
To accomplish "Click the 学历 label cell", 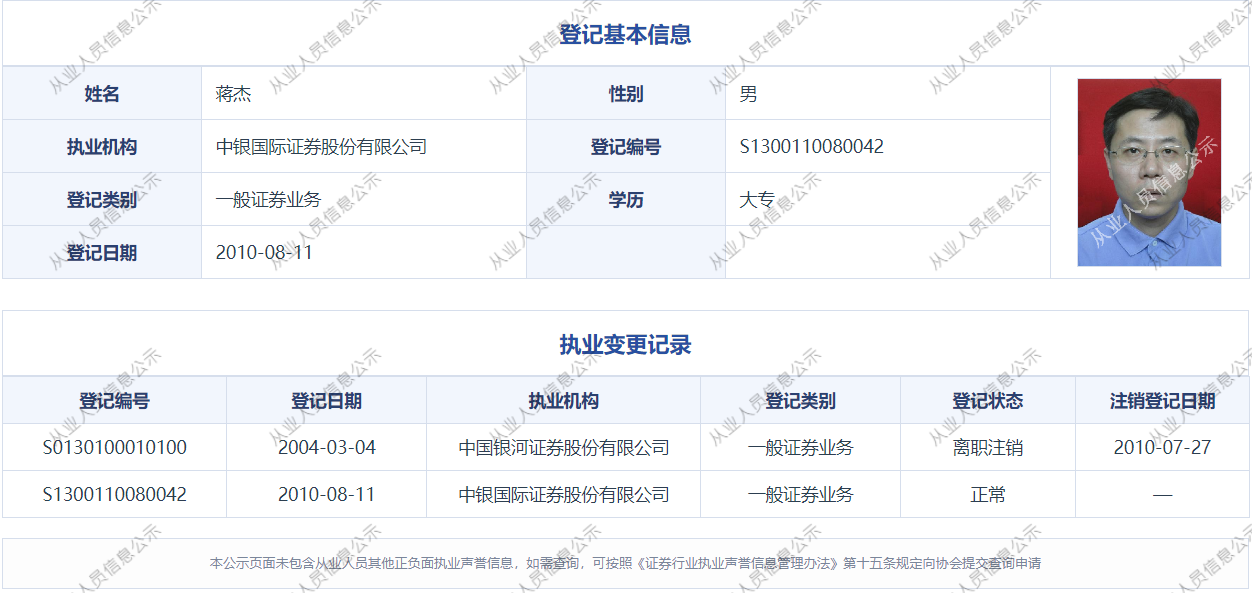I will click(x=626, y=200).
